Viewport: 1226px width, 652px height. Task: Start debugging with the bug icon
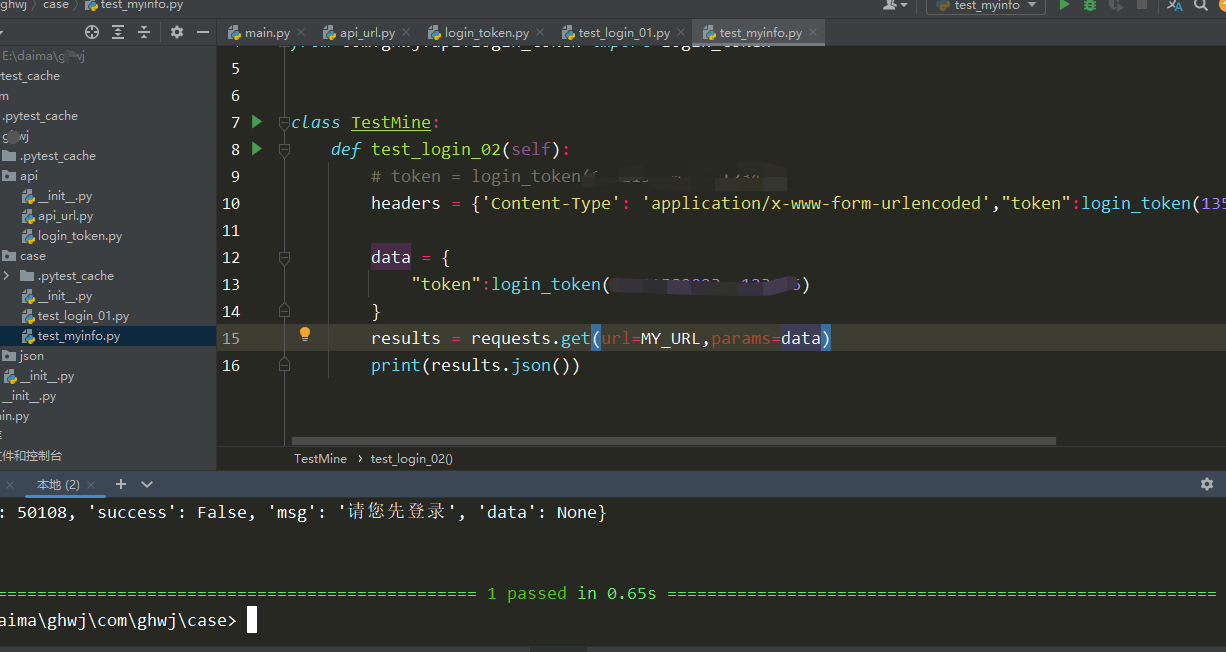1090,5
